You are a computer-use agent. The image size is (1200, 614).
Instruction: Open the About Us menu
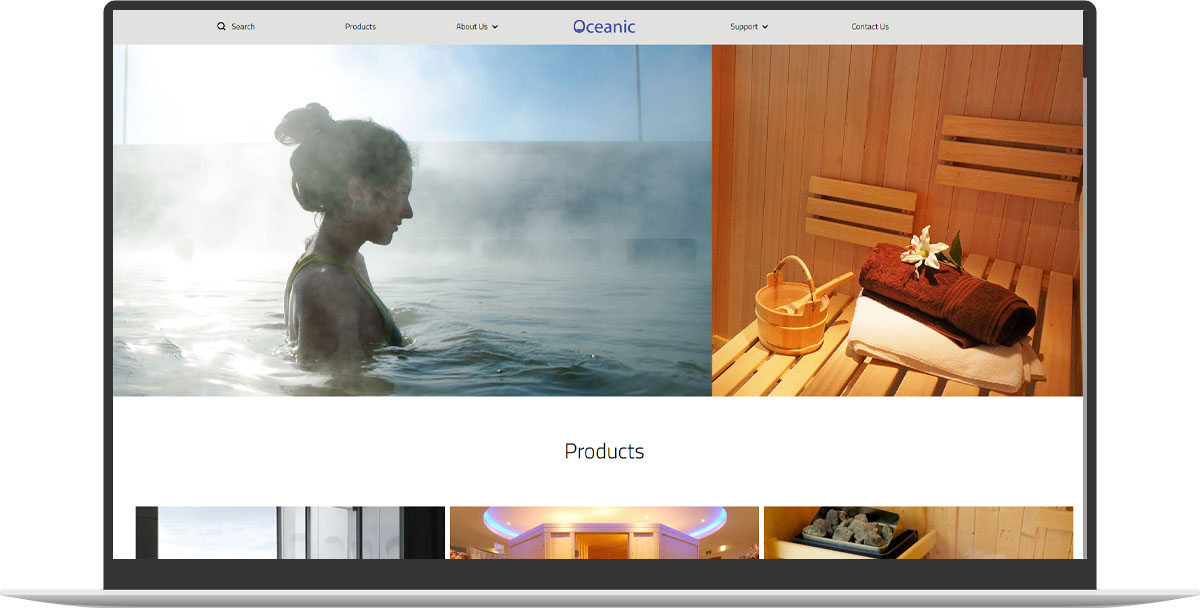[x=472, y=27]
